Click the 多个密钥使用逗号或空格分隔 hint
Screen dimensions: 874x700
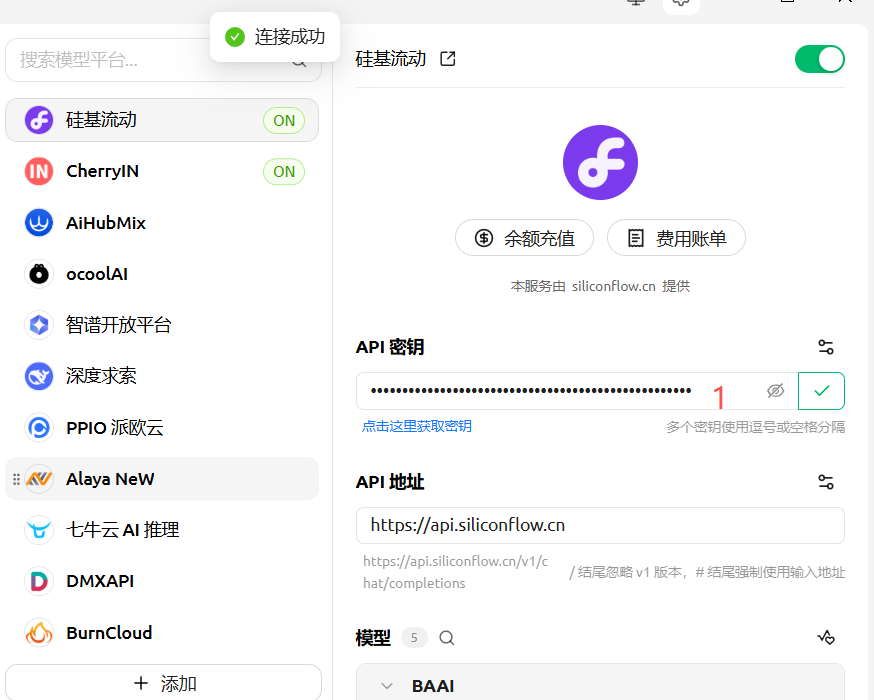[x=755, y=427]
